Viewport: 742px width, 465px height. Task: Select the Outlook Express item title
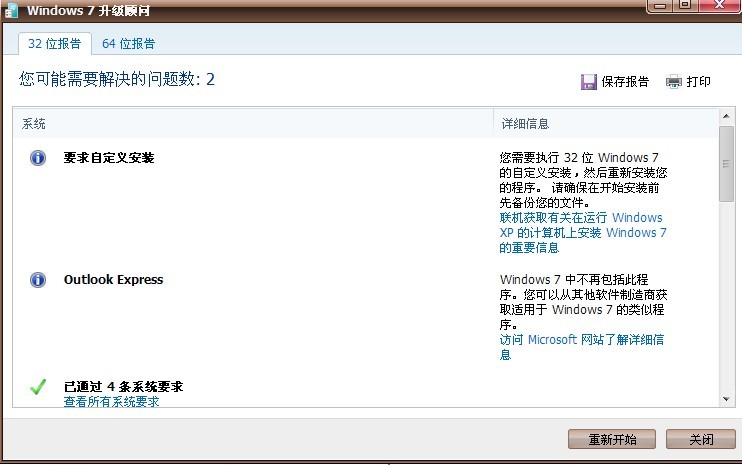click(x=114, y=280)
